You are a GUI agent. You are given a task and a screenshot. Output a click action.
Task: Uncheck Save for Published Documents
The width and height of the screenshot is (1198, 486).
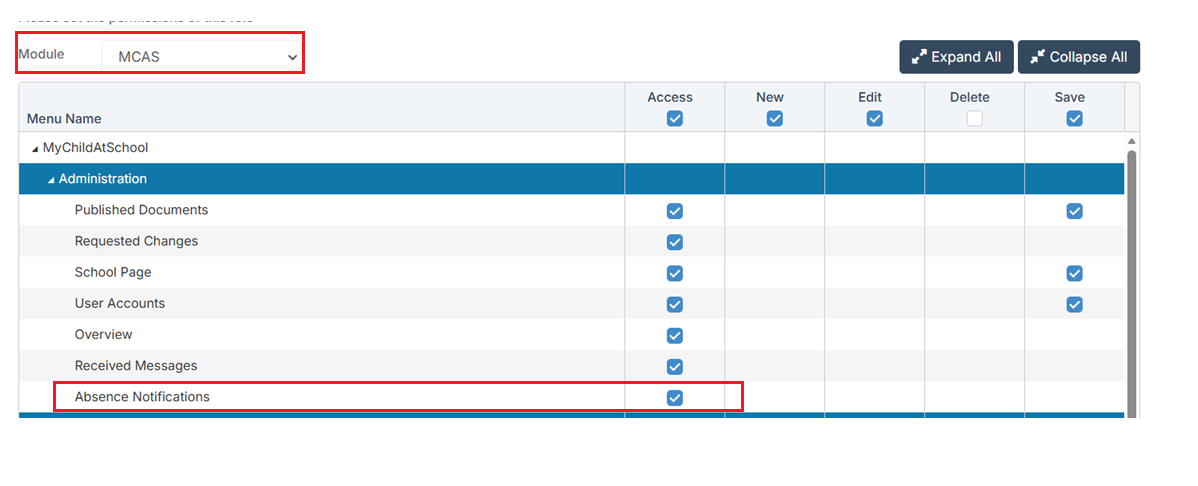1074,211
